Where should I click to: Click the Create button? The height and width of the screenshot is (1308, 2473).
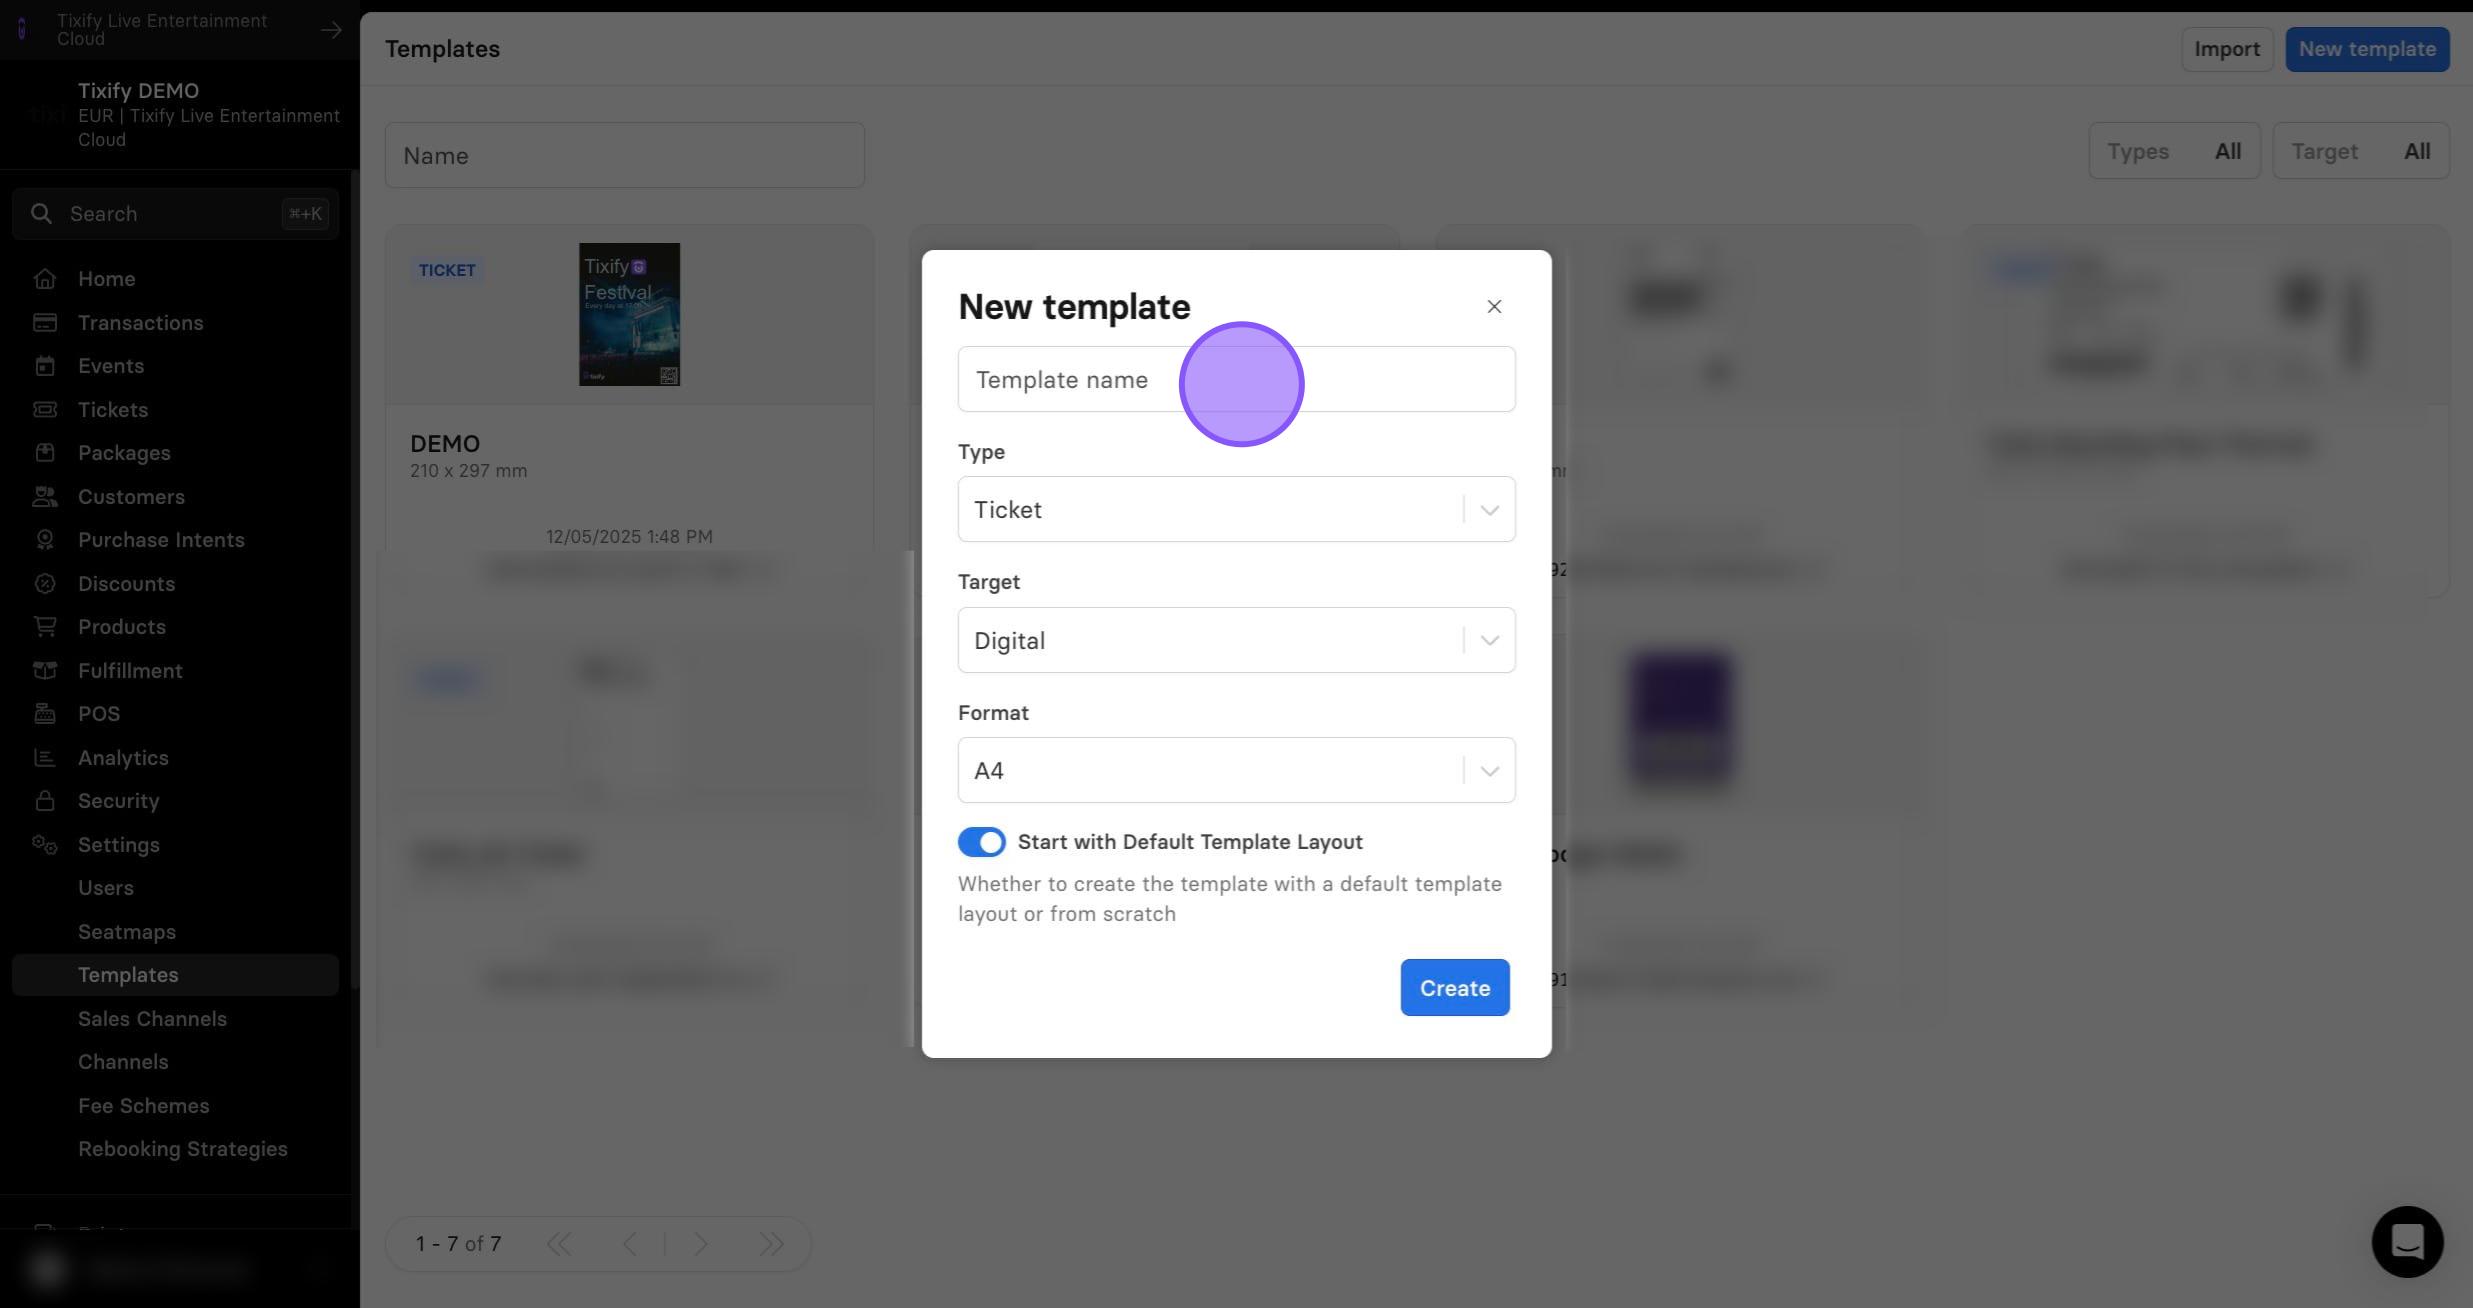pyautogui.click(x=1454, y=988)
